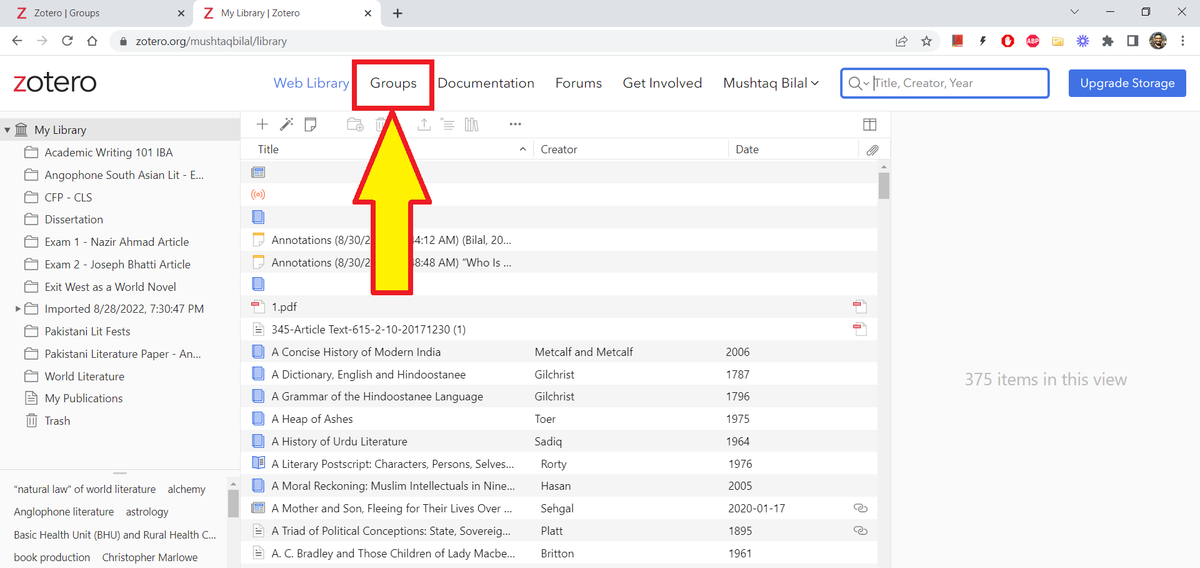Click the Add to Collection folder icon

[x=354, y=124]
